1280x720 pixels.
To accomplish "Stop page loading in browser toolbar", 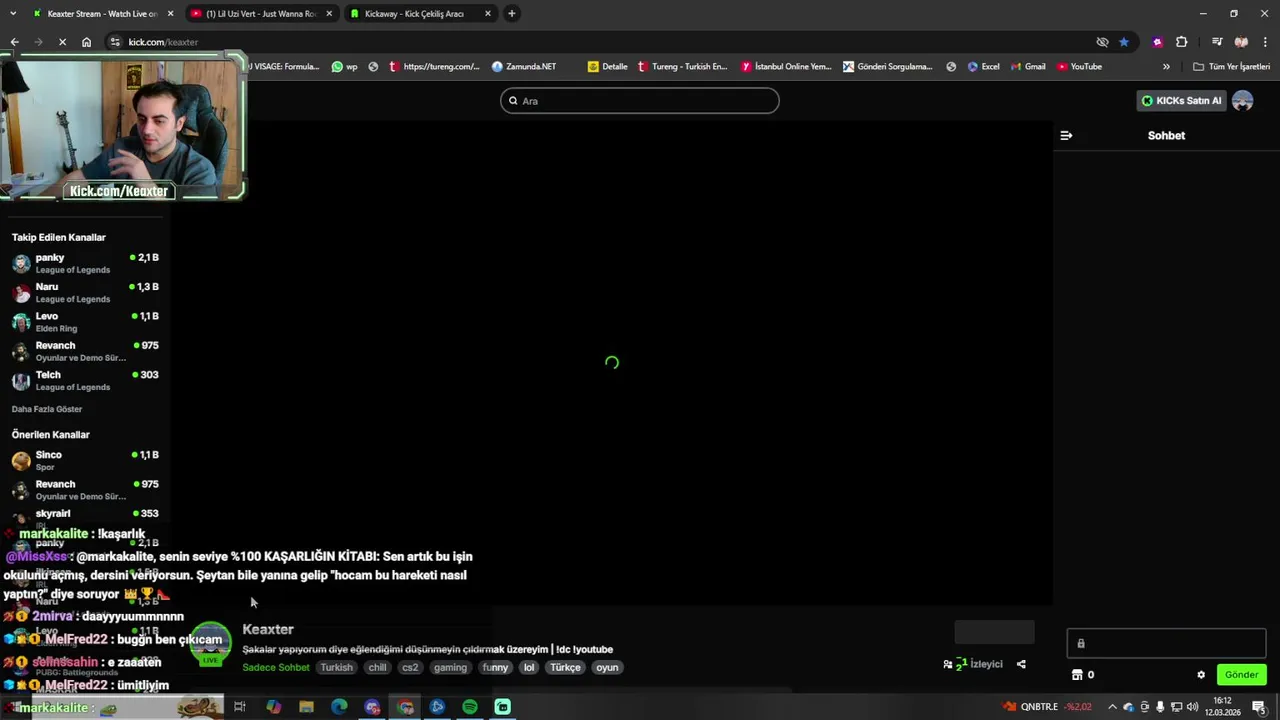I will (x=62, y=42).
